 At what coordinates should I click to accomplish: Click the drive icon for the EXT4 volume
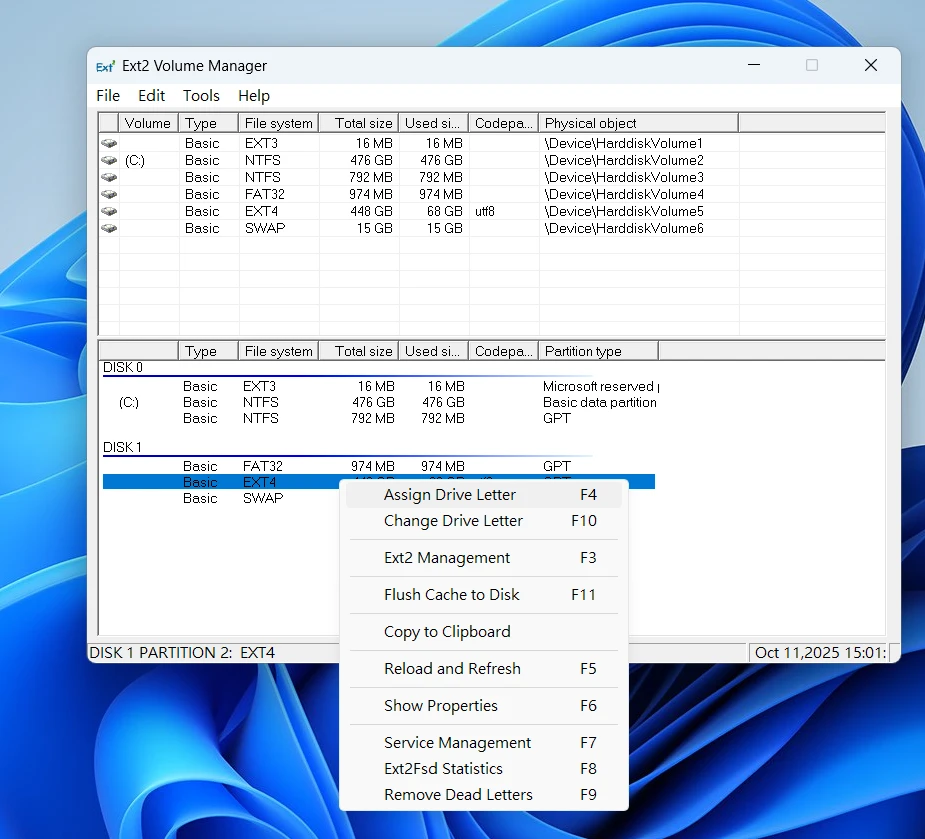pyautogui.click(x=109, y=212)
